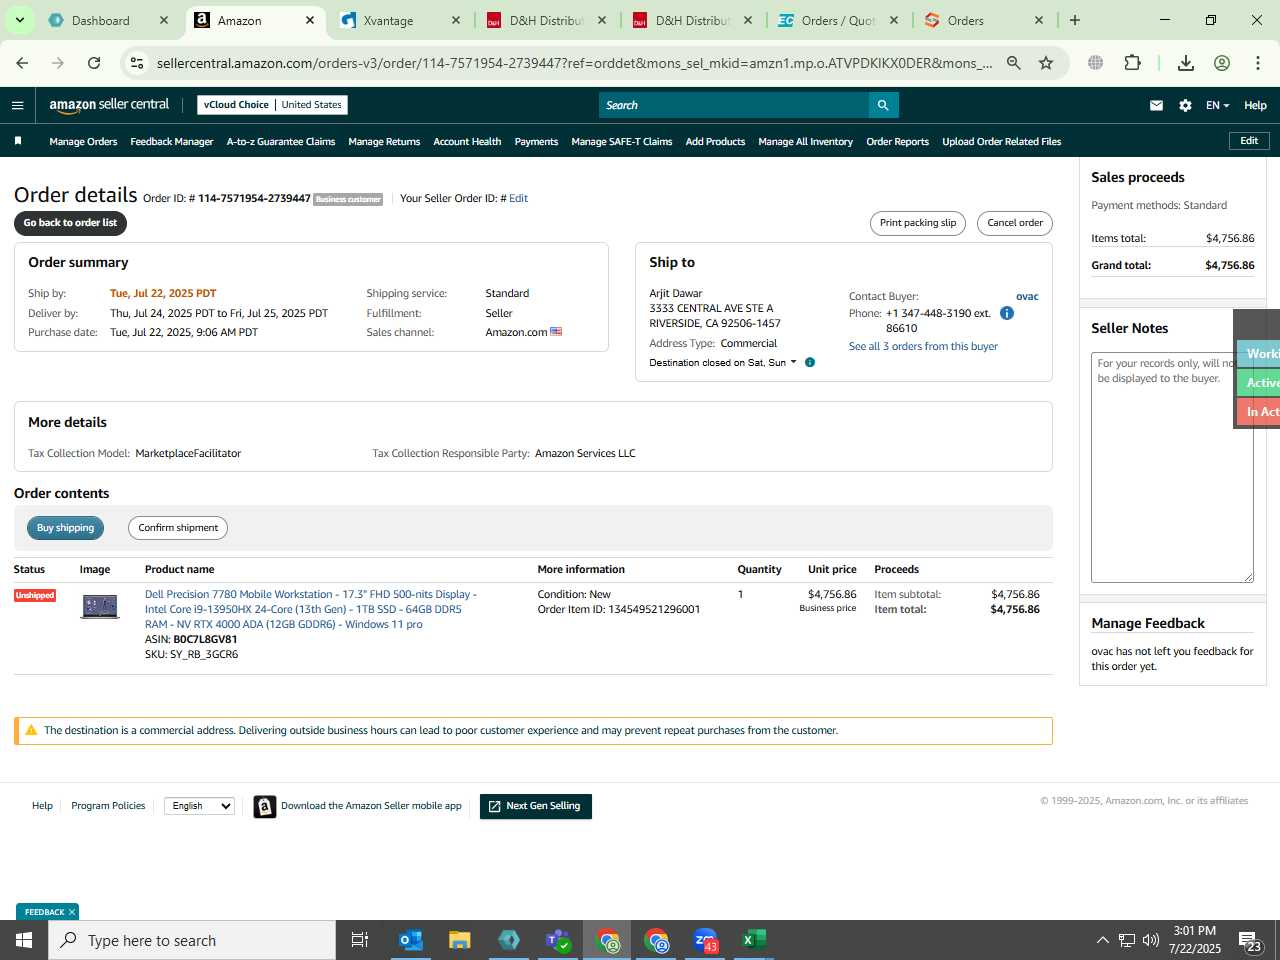Click info icon next to phone number

coord(1007,313)
